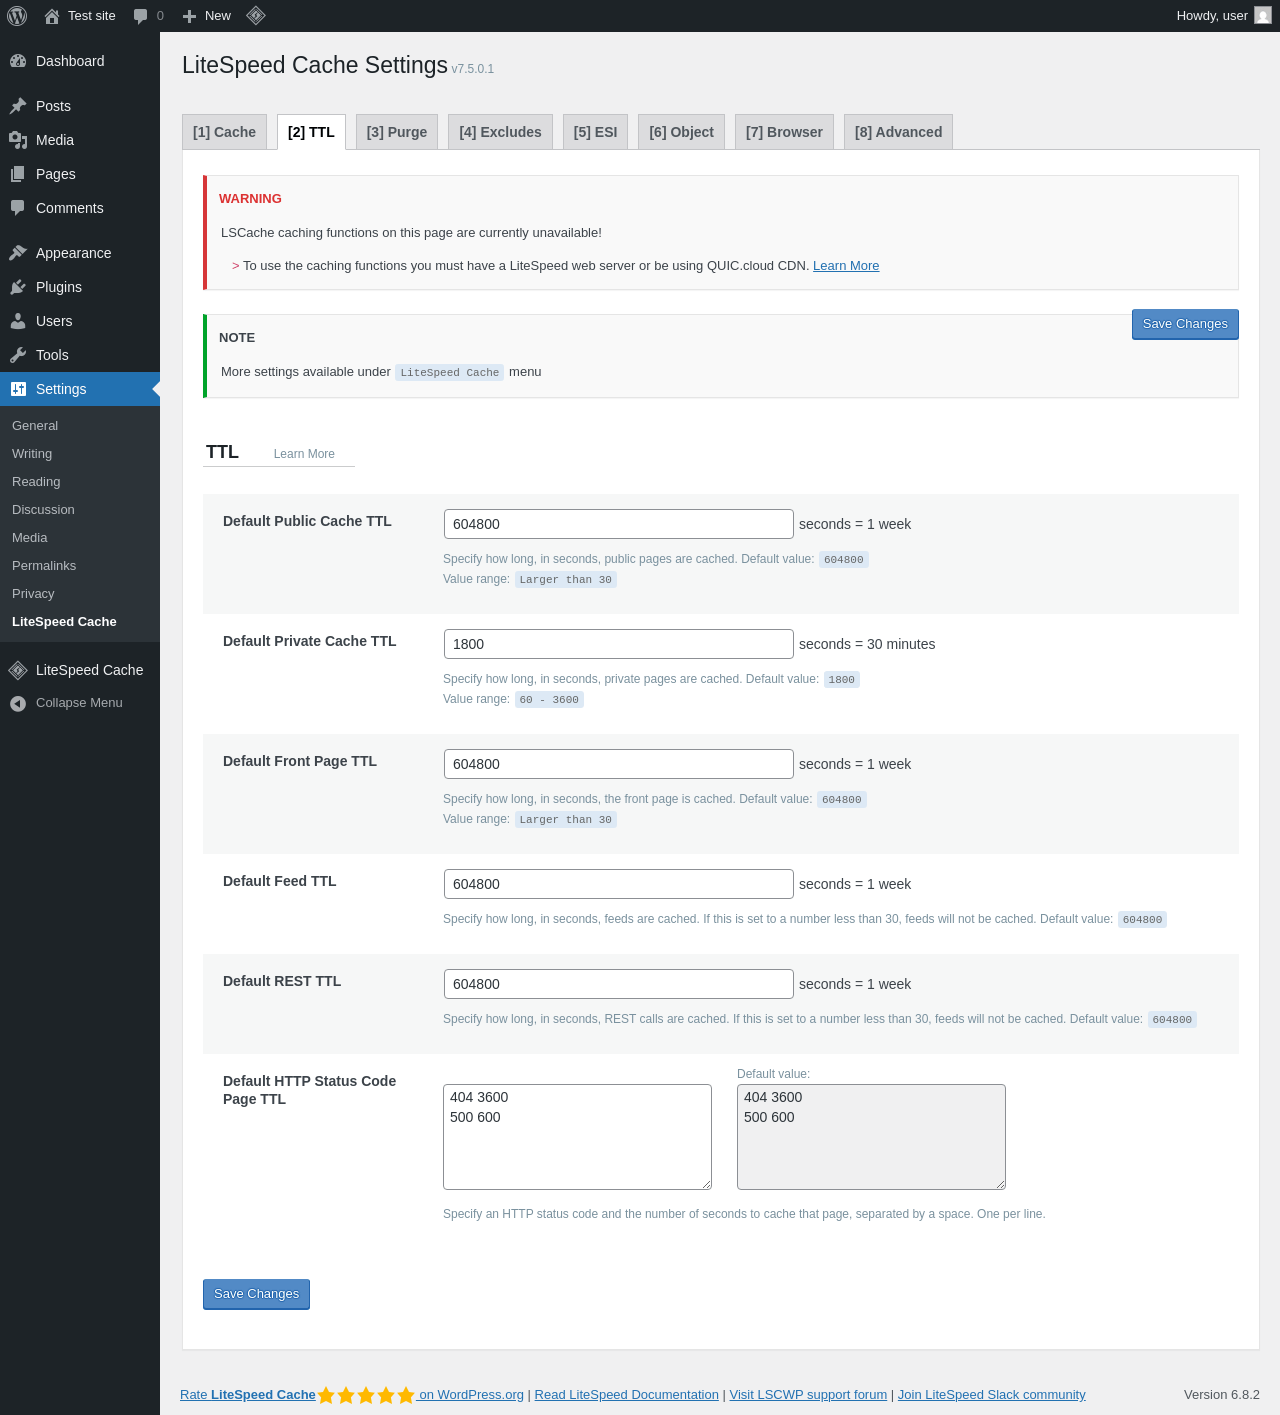
Task: Click Learn More link beside TTL heading
Action: pos(304,454)
